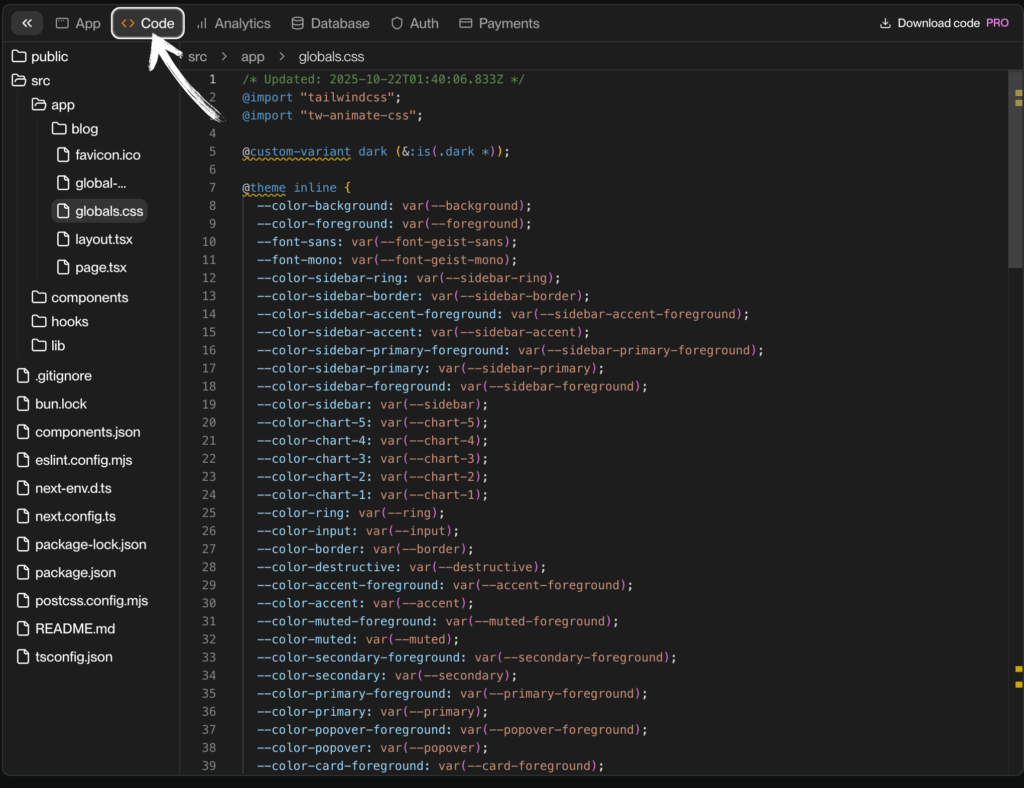The width and height of the screenshot is (1024, 788).
Task: Go to the Auth tab
Action: tap(414, 23)
